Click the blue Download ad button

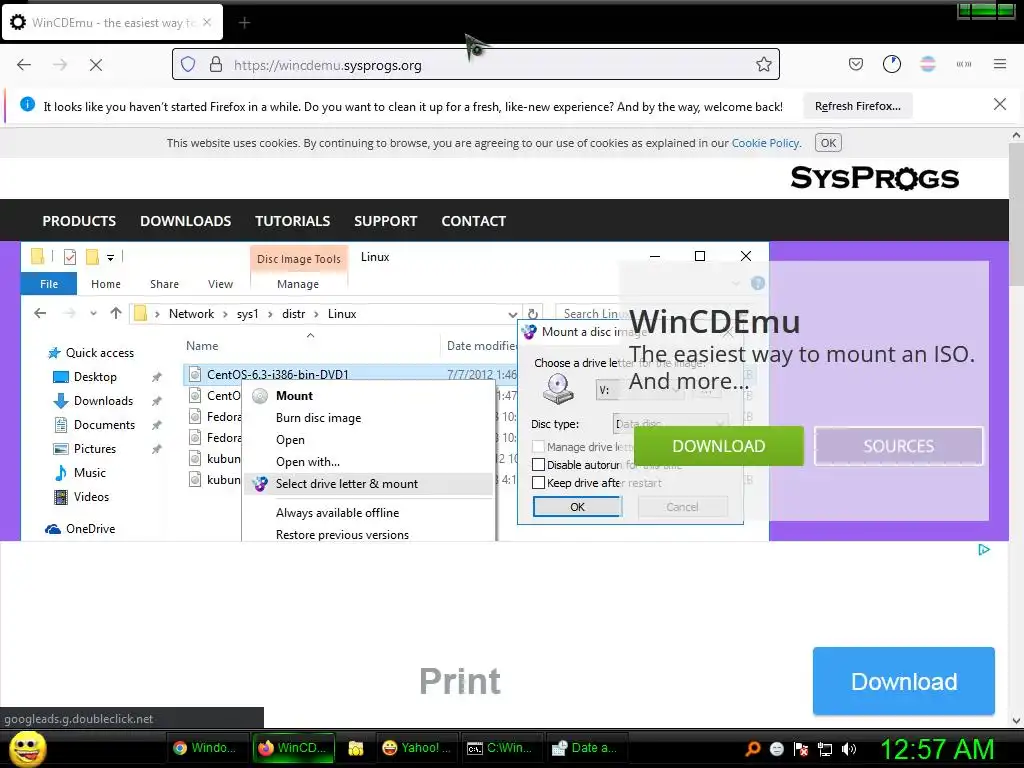[904, 681]
